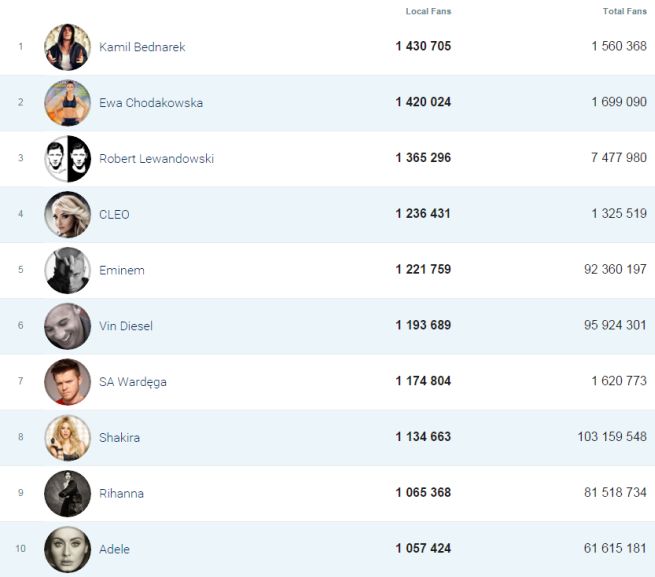The height and width of the screenshot is (577, 655).
Task: Open the Robert Lewandowski name link
Action: [156, 159]
